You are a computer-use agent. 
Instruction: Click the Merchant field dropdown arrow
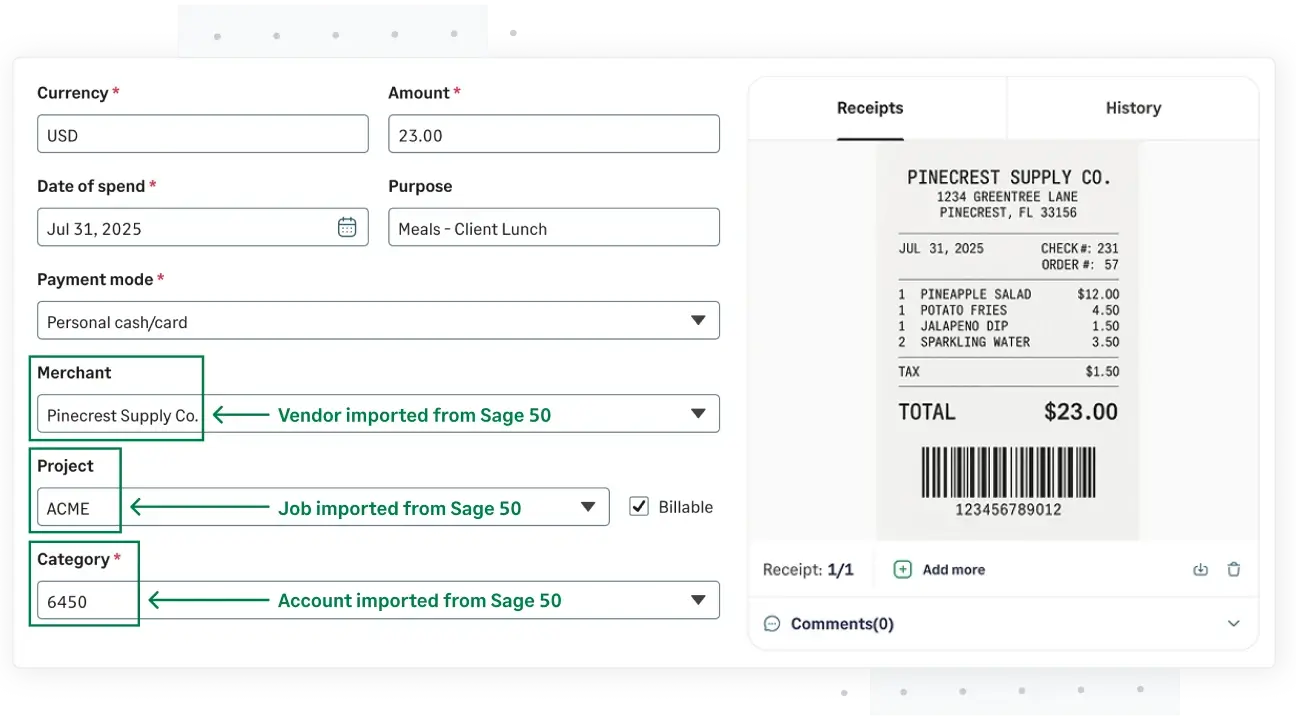click(699, 413)
